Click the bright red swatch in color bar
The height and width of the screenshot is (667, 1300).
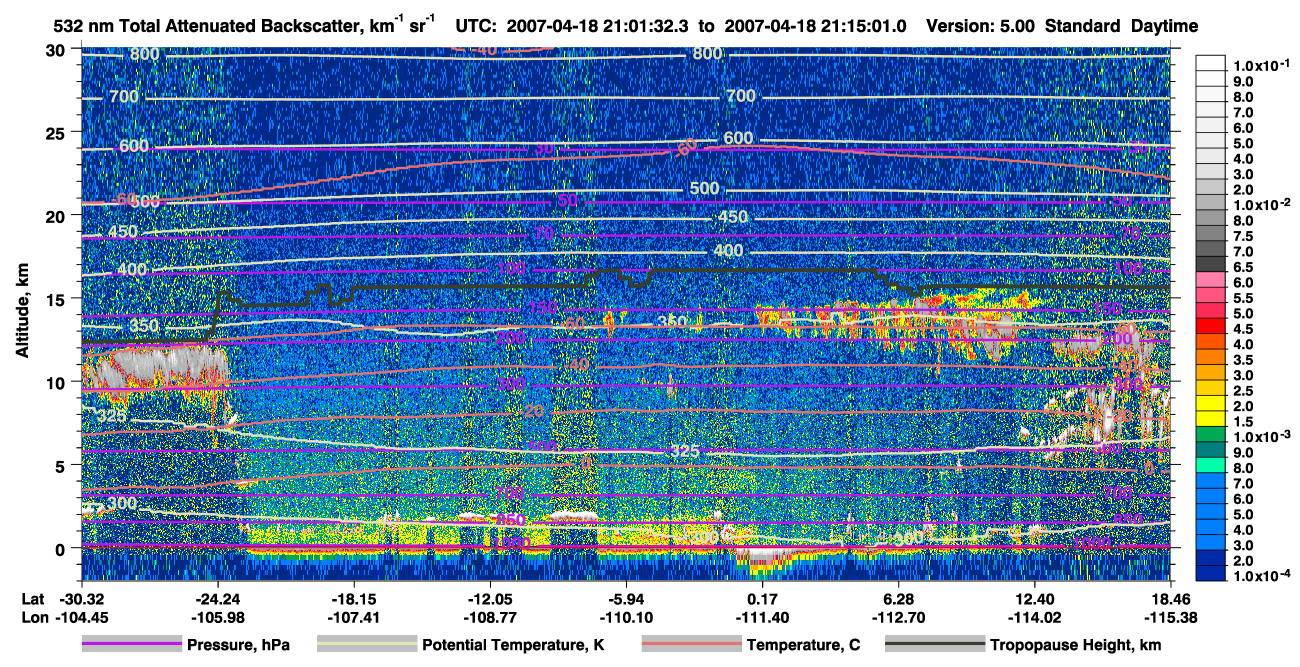coord(1209,328)
